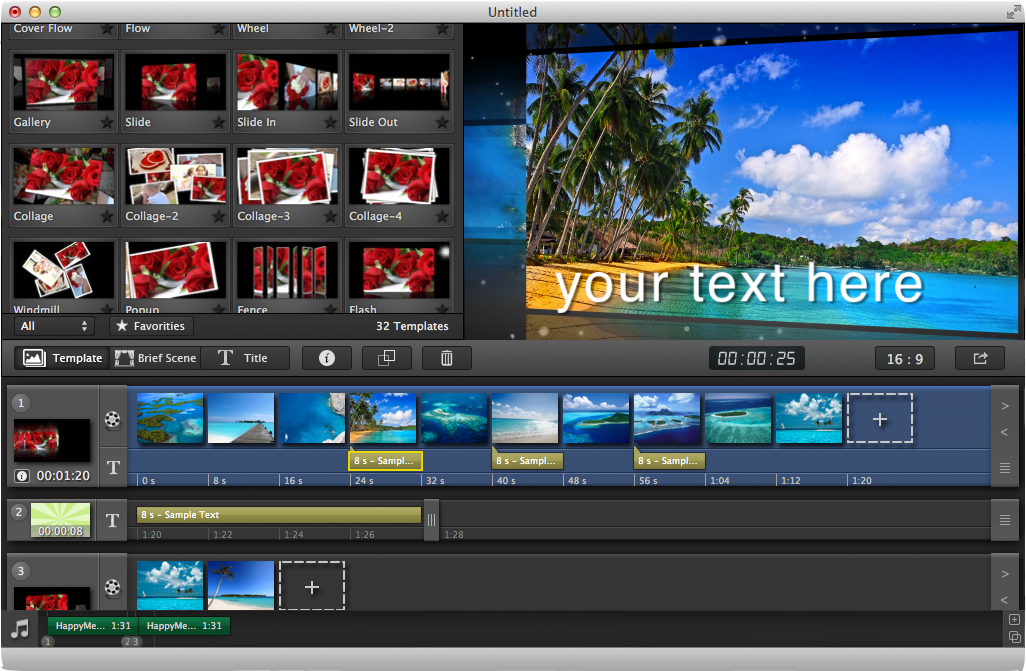Toggle favorite star on Slide In template

click(330, 122)
